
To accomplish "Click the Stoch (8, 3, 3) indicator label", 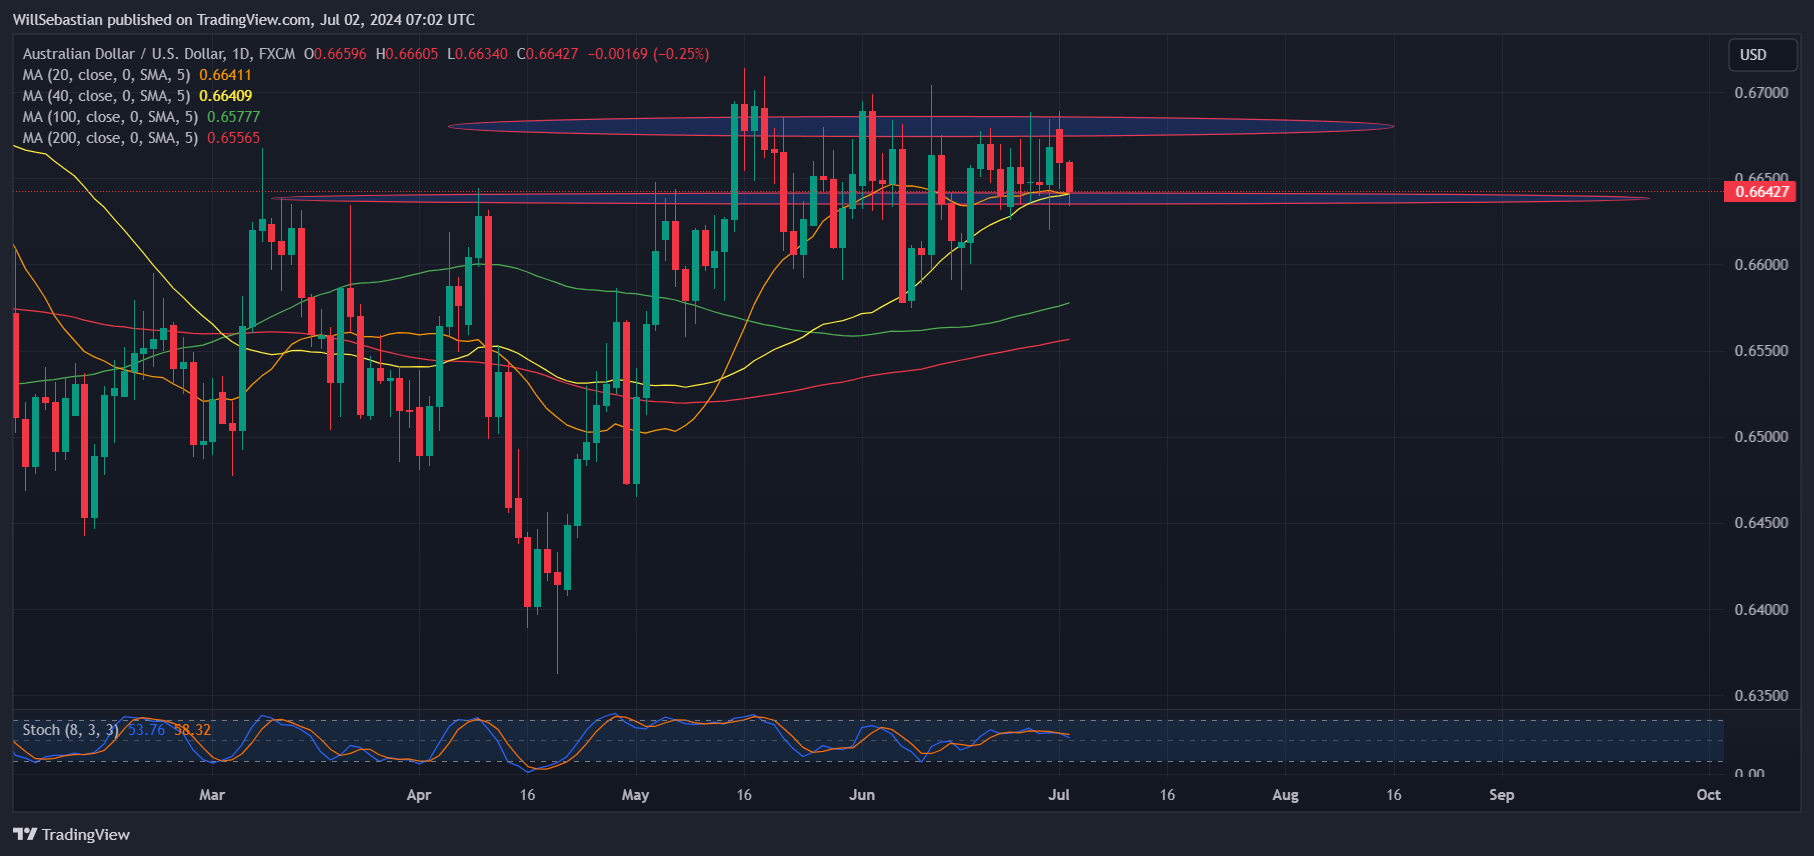I will [x=70, y=730].
